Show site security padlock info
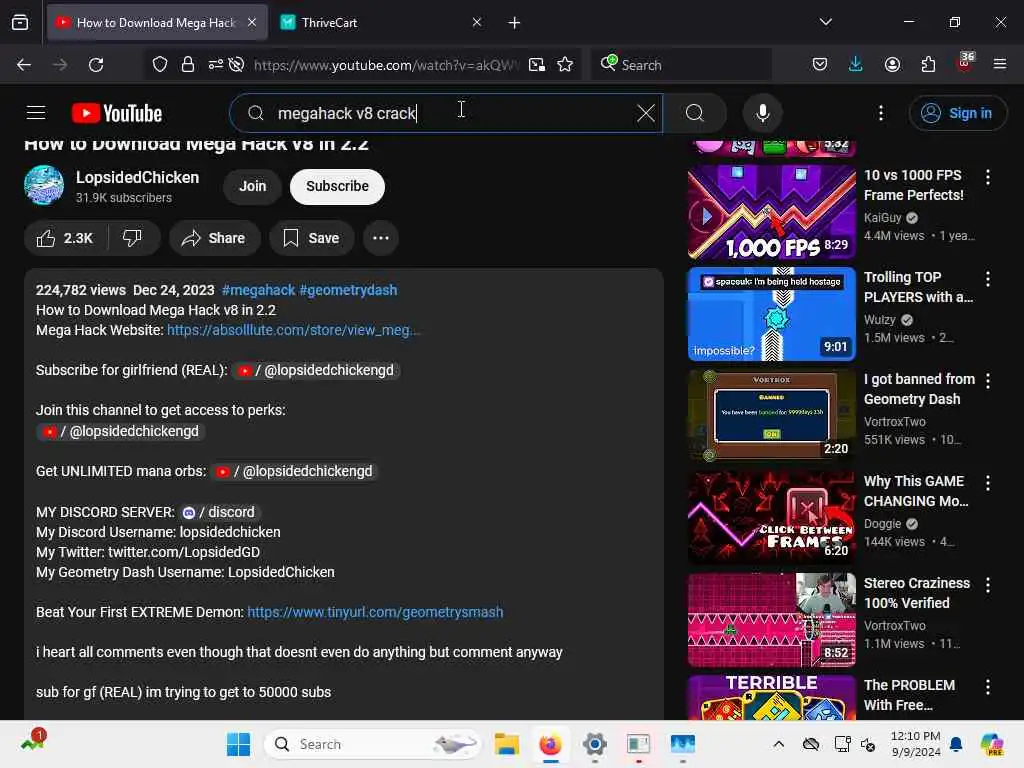Screen dimensions: 1024x768 [x=187, y=65]
